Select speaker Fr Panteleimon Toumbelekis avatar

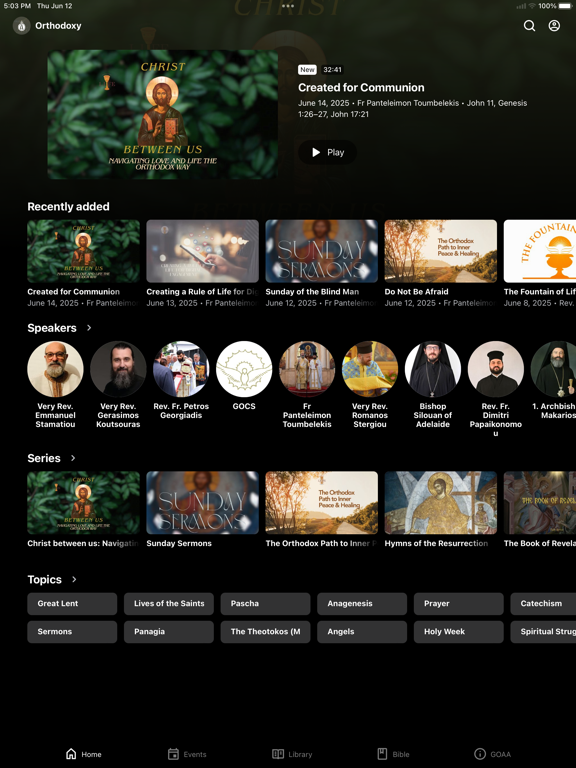pyautogui.click(x=307, y=369)
